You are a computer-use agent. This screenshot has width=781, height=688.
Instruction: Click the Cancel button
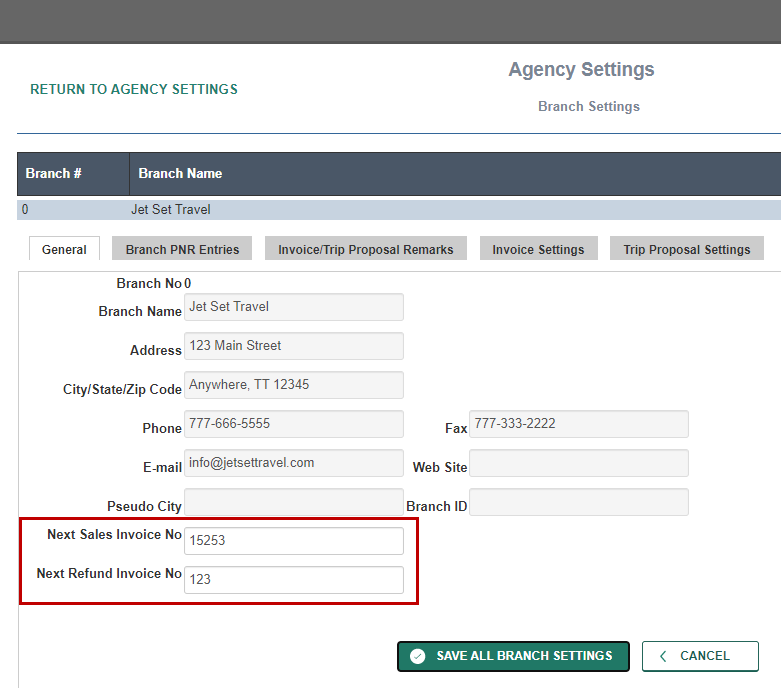[700, 656]
